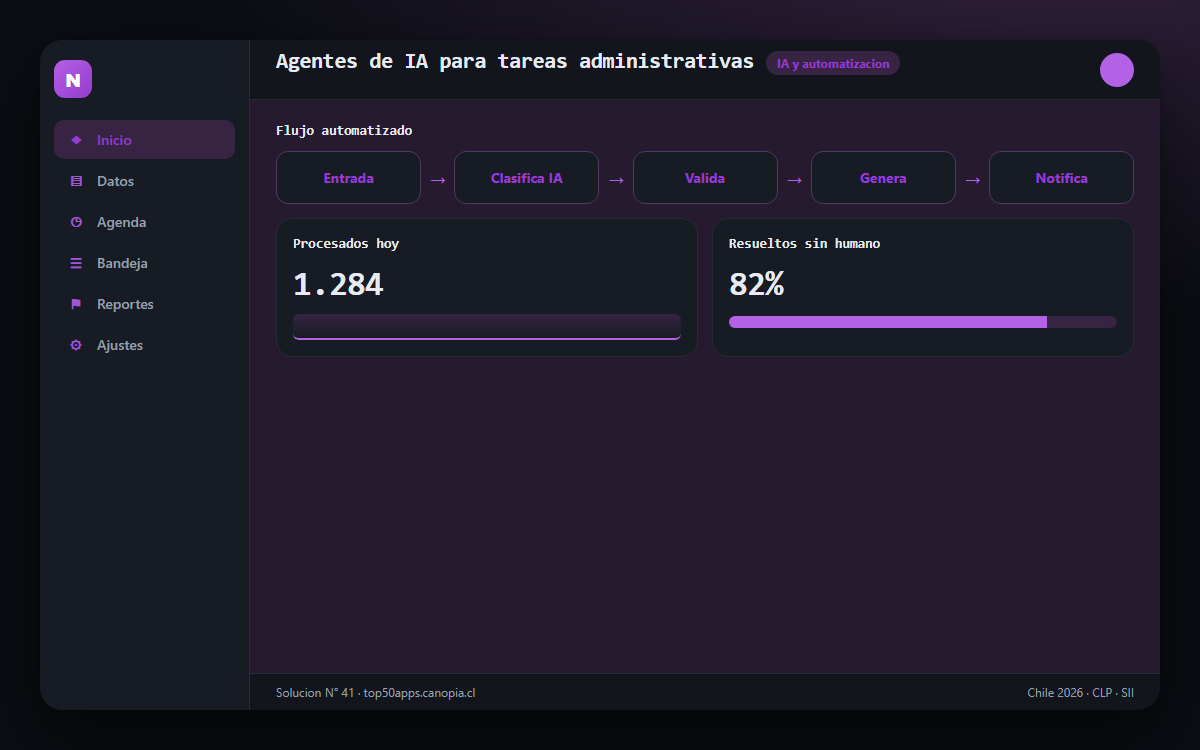Click the Agenda clock icon
1200x750 pixels.
[x=76, y=222]
